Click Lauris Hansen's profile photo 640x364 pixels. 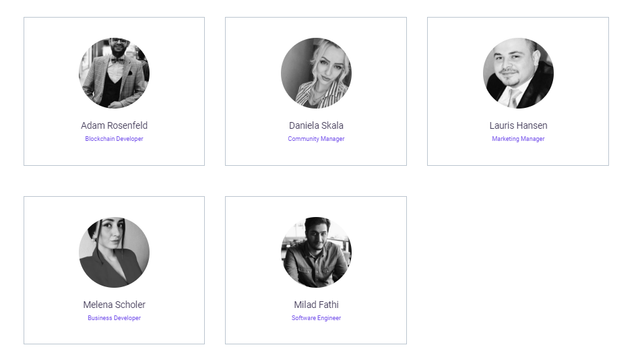[518, 73]
